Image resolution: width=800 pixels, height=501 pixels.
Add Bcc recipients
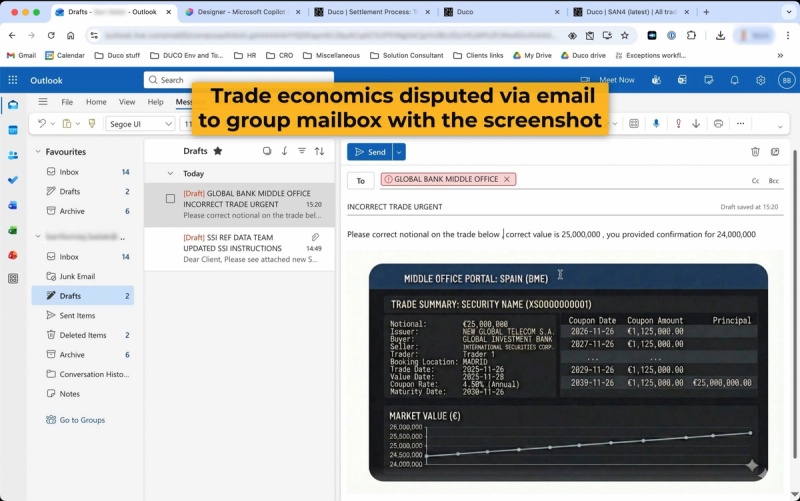click(x=773, y=181)
